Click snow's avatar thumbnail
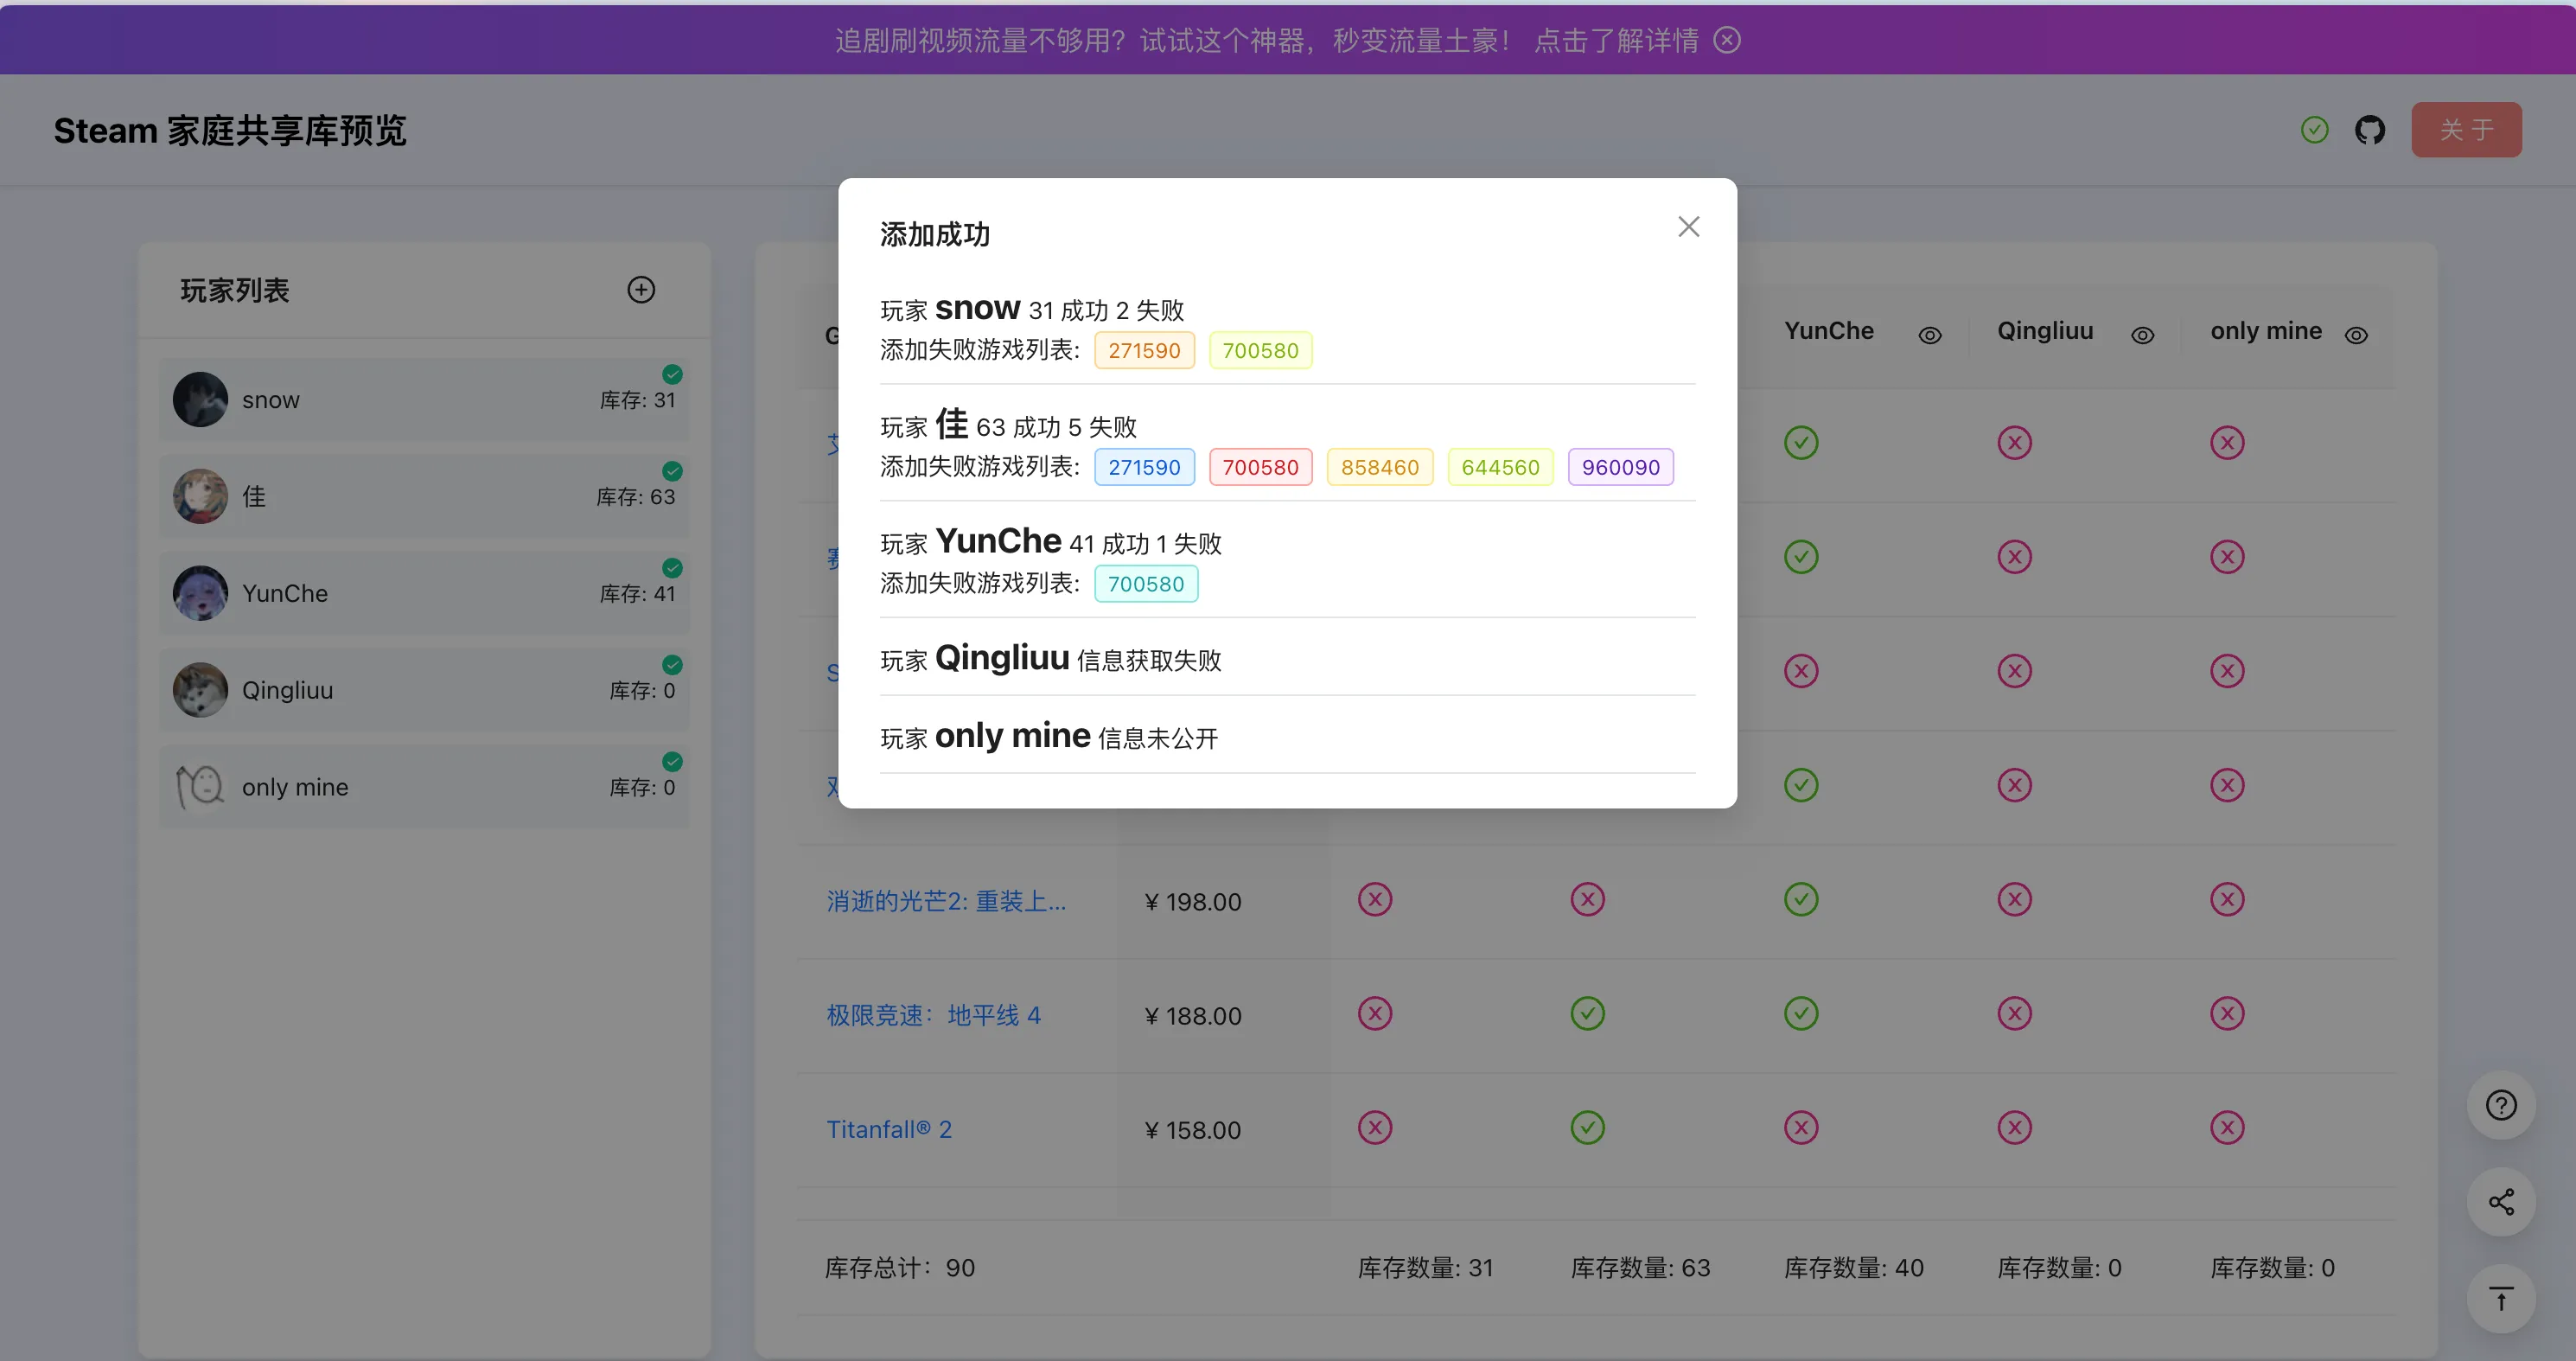 (x=200, y=400)
